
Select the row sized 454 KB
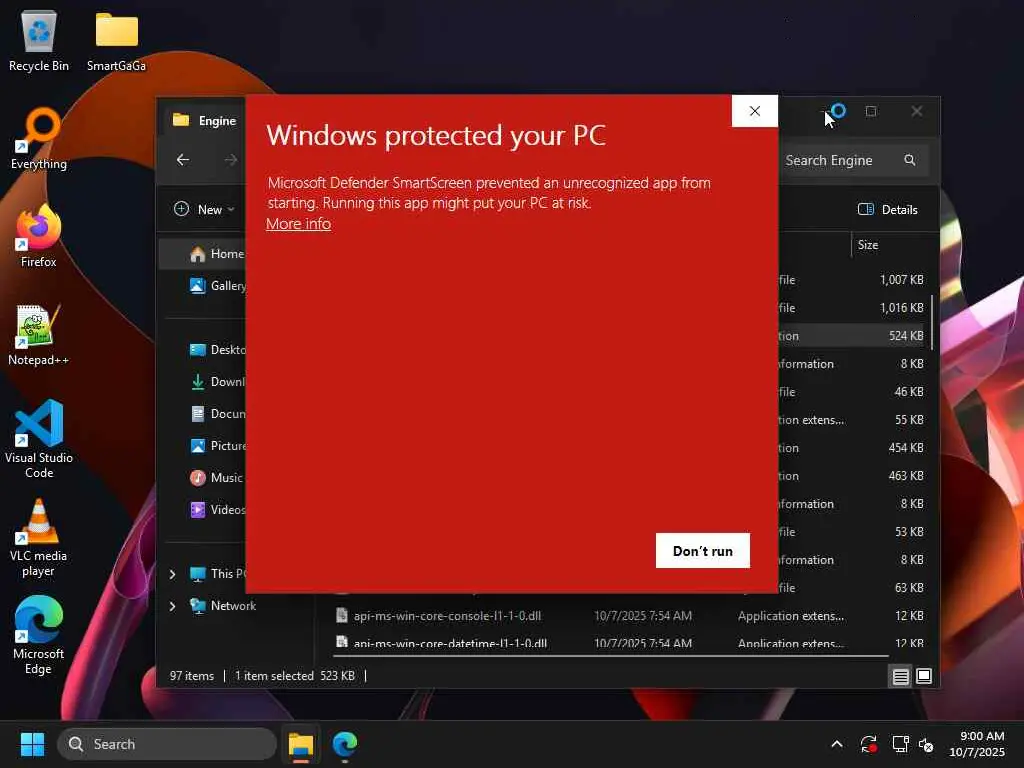pos(852,448)
